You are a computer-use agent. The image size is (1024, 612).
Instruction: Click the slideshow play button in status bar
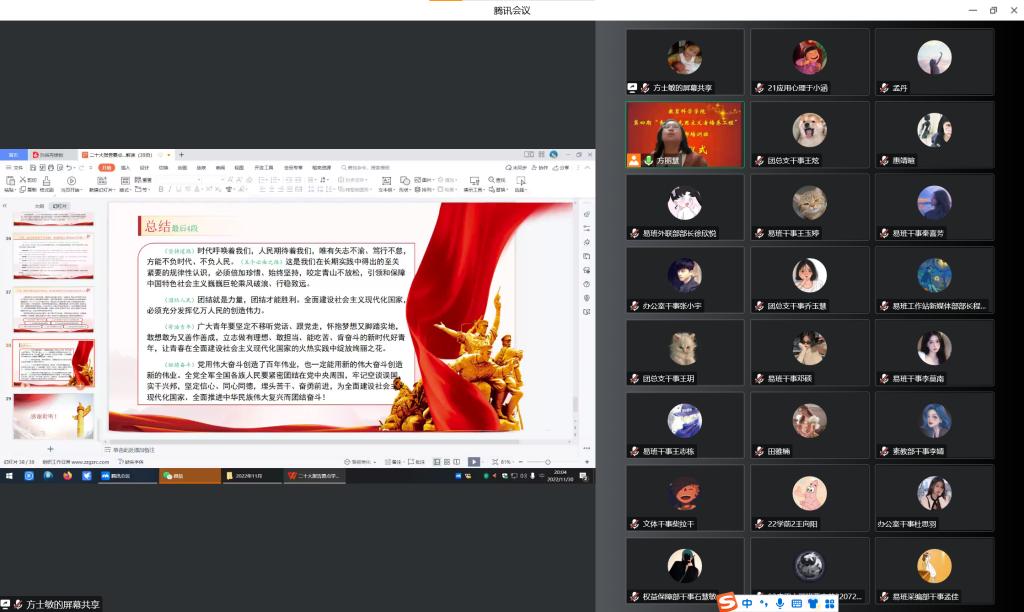tap(474, 462)
